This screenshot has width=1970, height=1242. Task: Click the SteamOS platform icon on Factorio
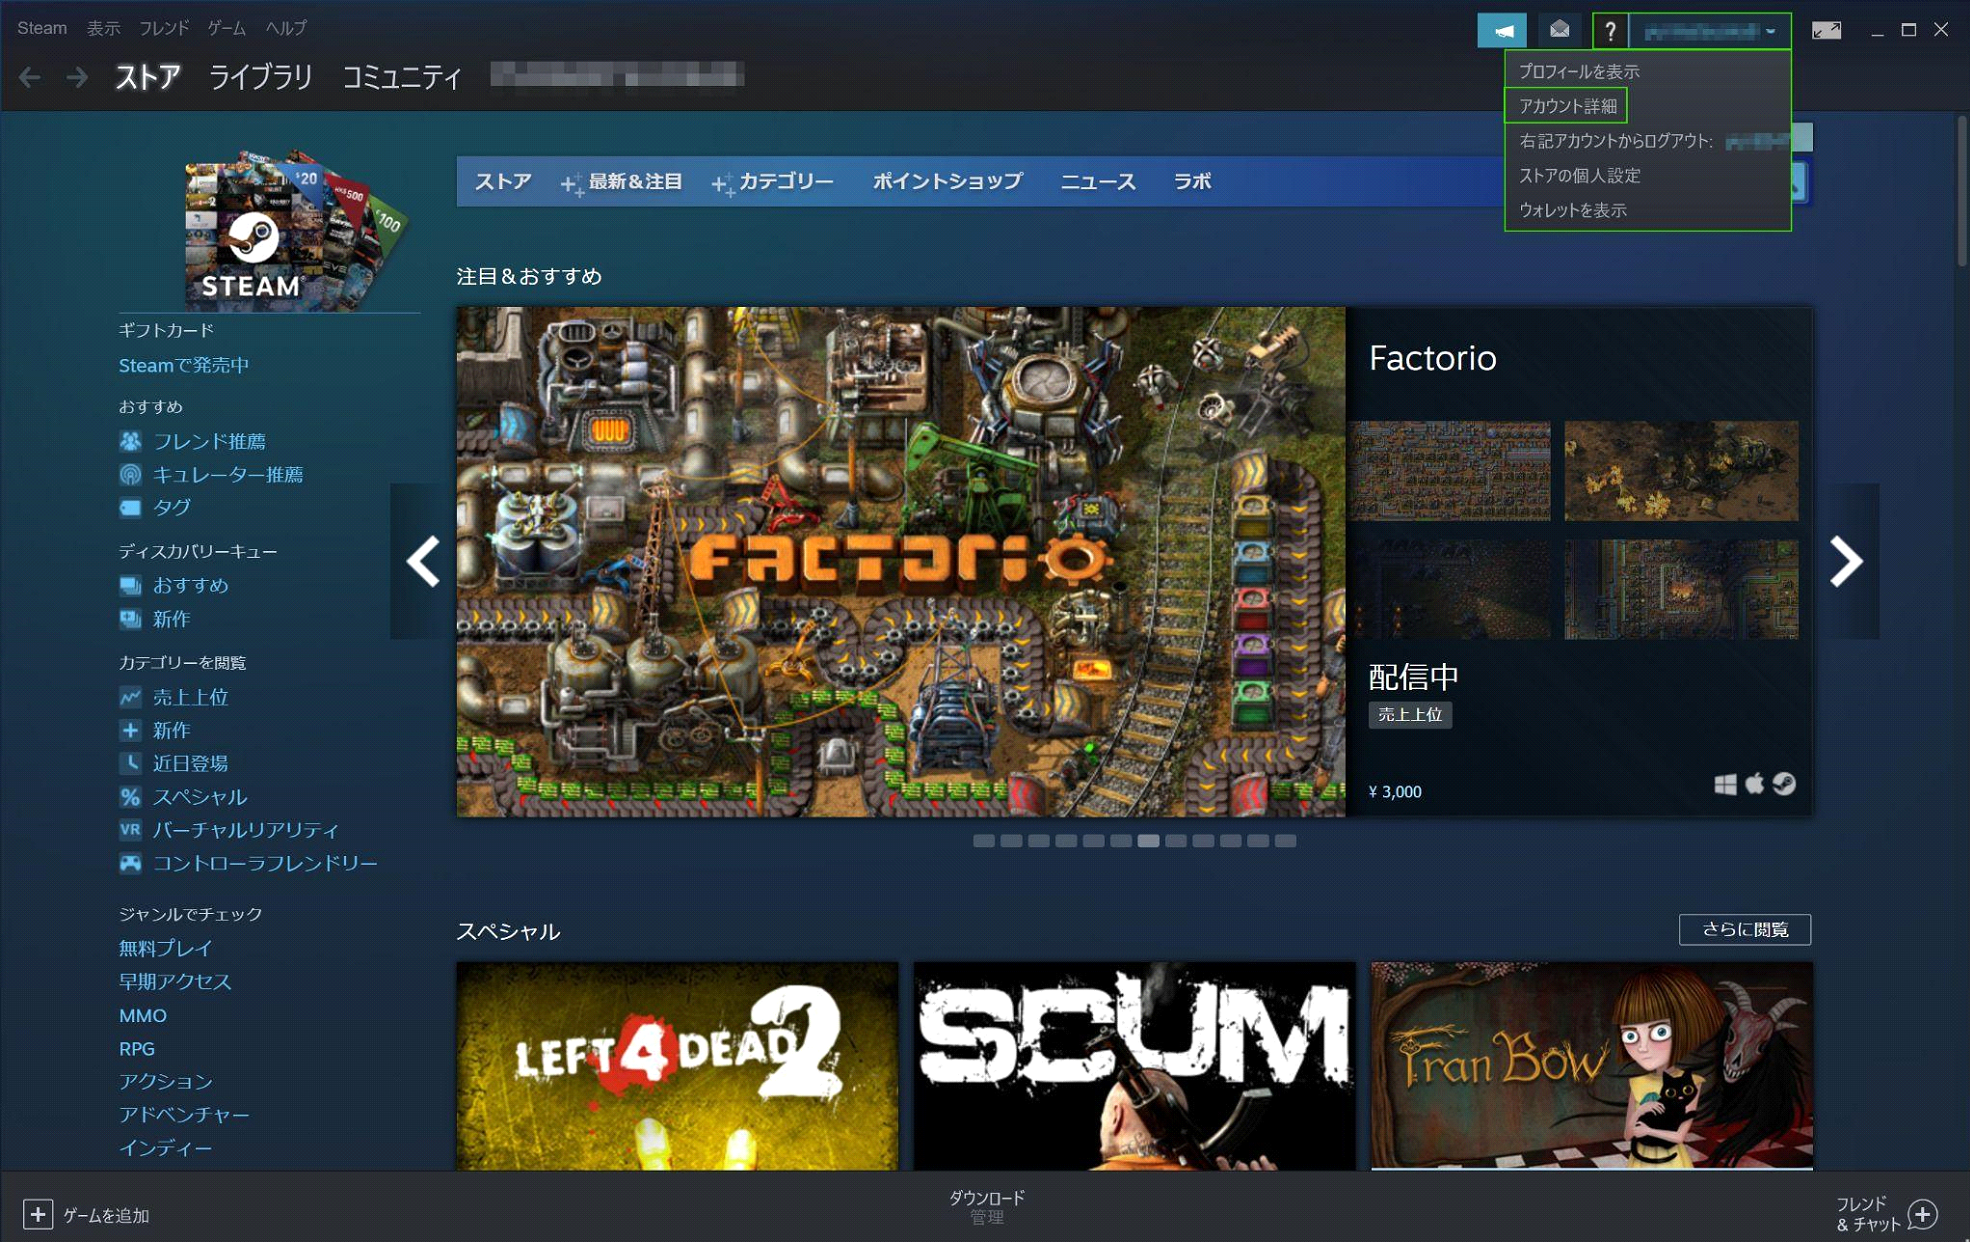(x=1784, y=784)
